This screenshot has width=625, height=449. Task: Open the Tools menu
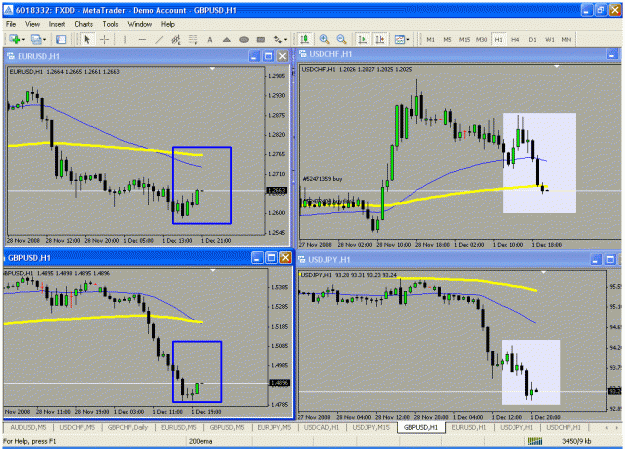pyautogui.click(x=110, y=24)
